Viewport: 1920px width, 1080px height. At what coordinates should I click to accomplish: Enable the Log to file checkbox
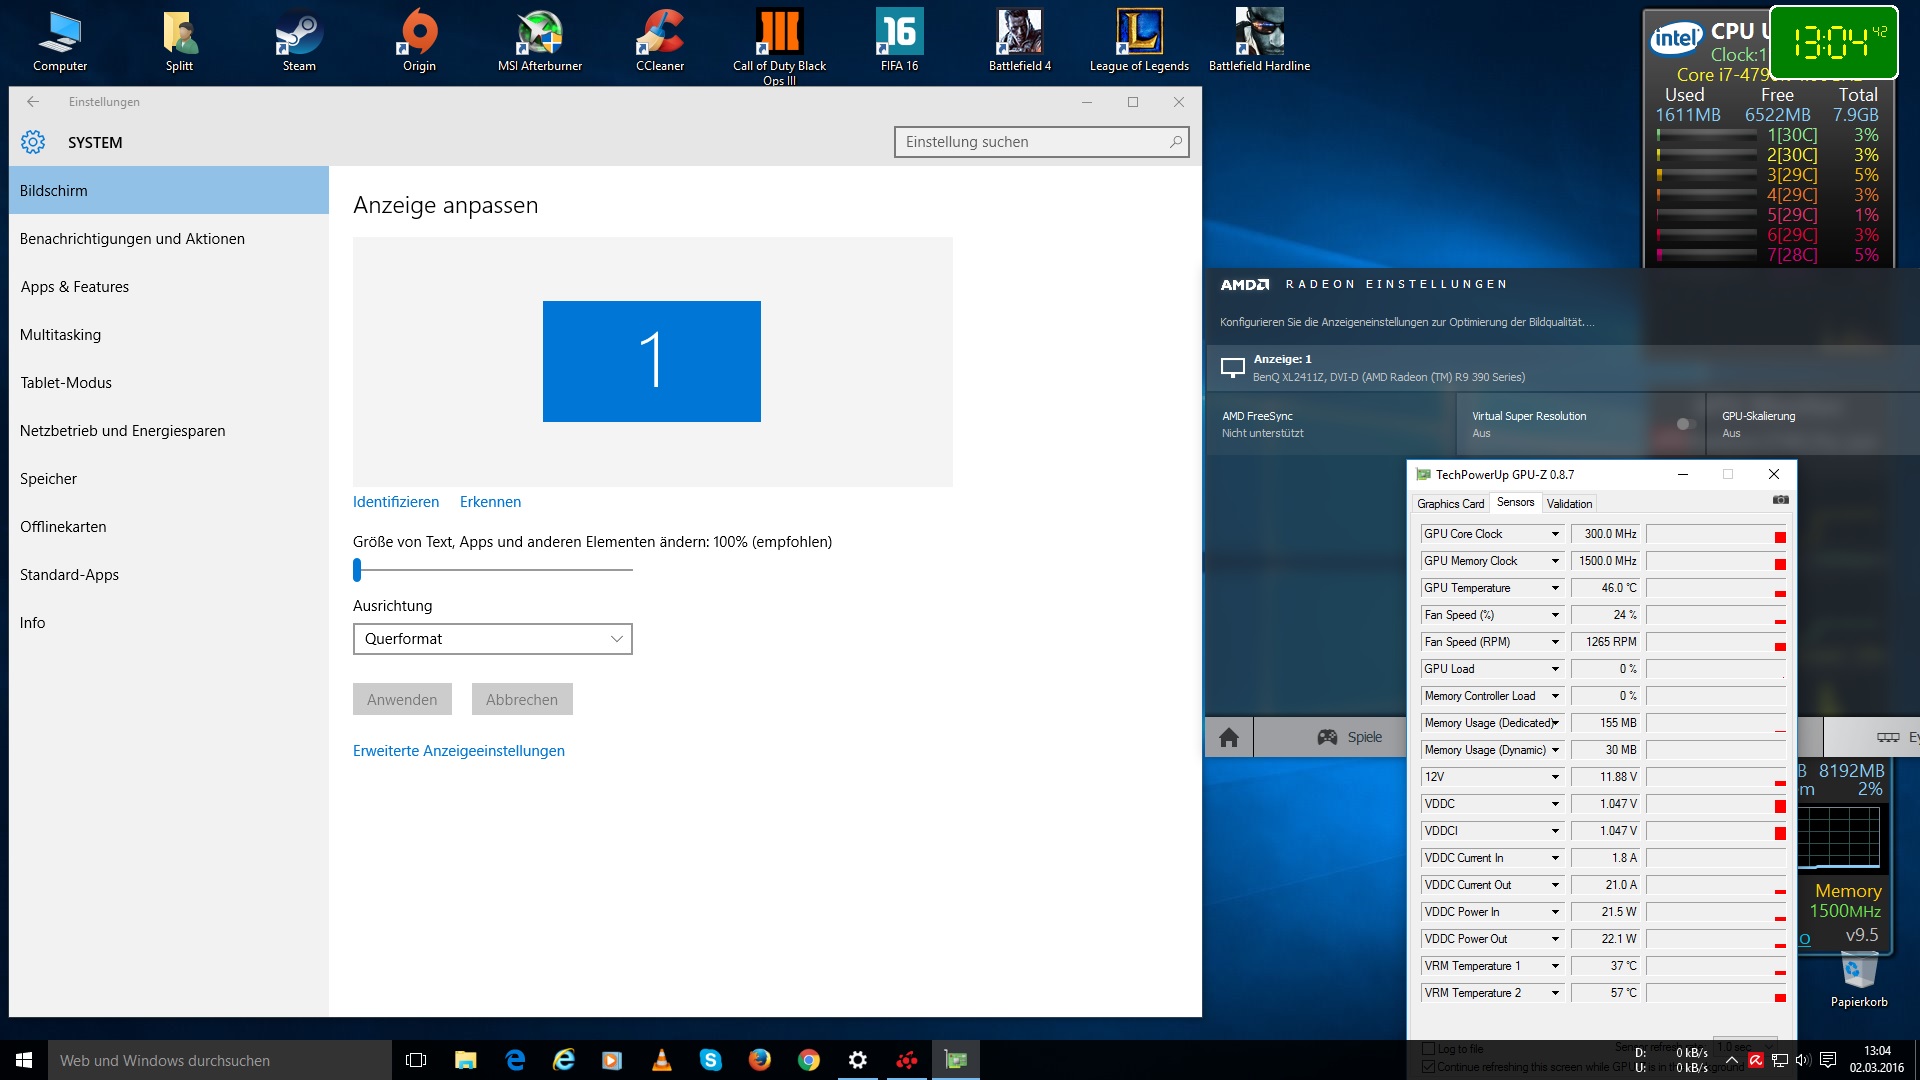pos(1429,1049)
